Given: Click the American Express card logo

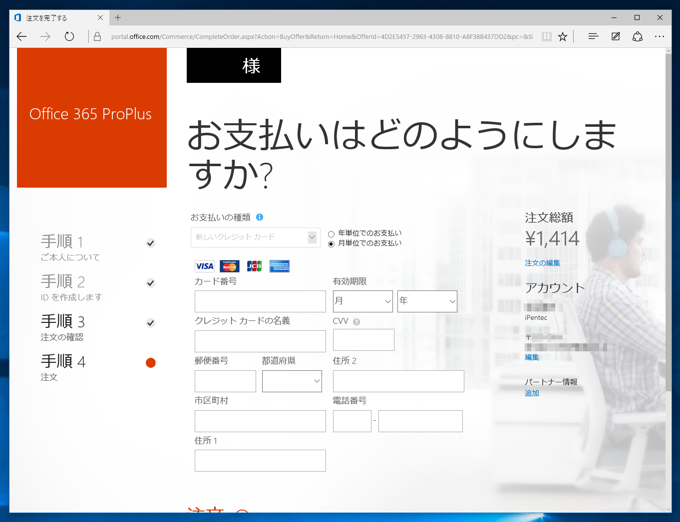Looking at the screenshot, I should 279,266.
